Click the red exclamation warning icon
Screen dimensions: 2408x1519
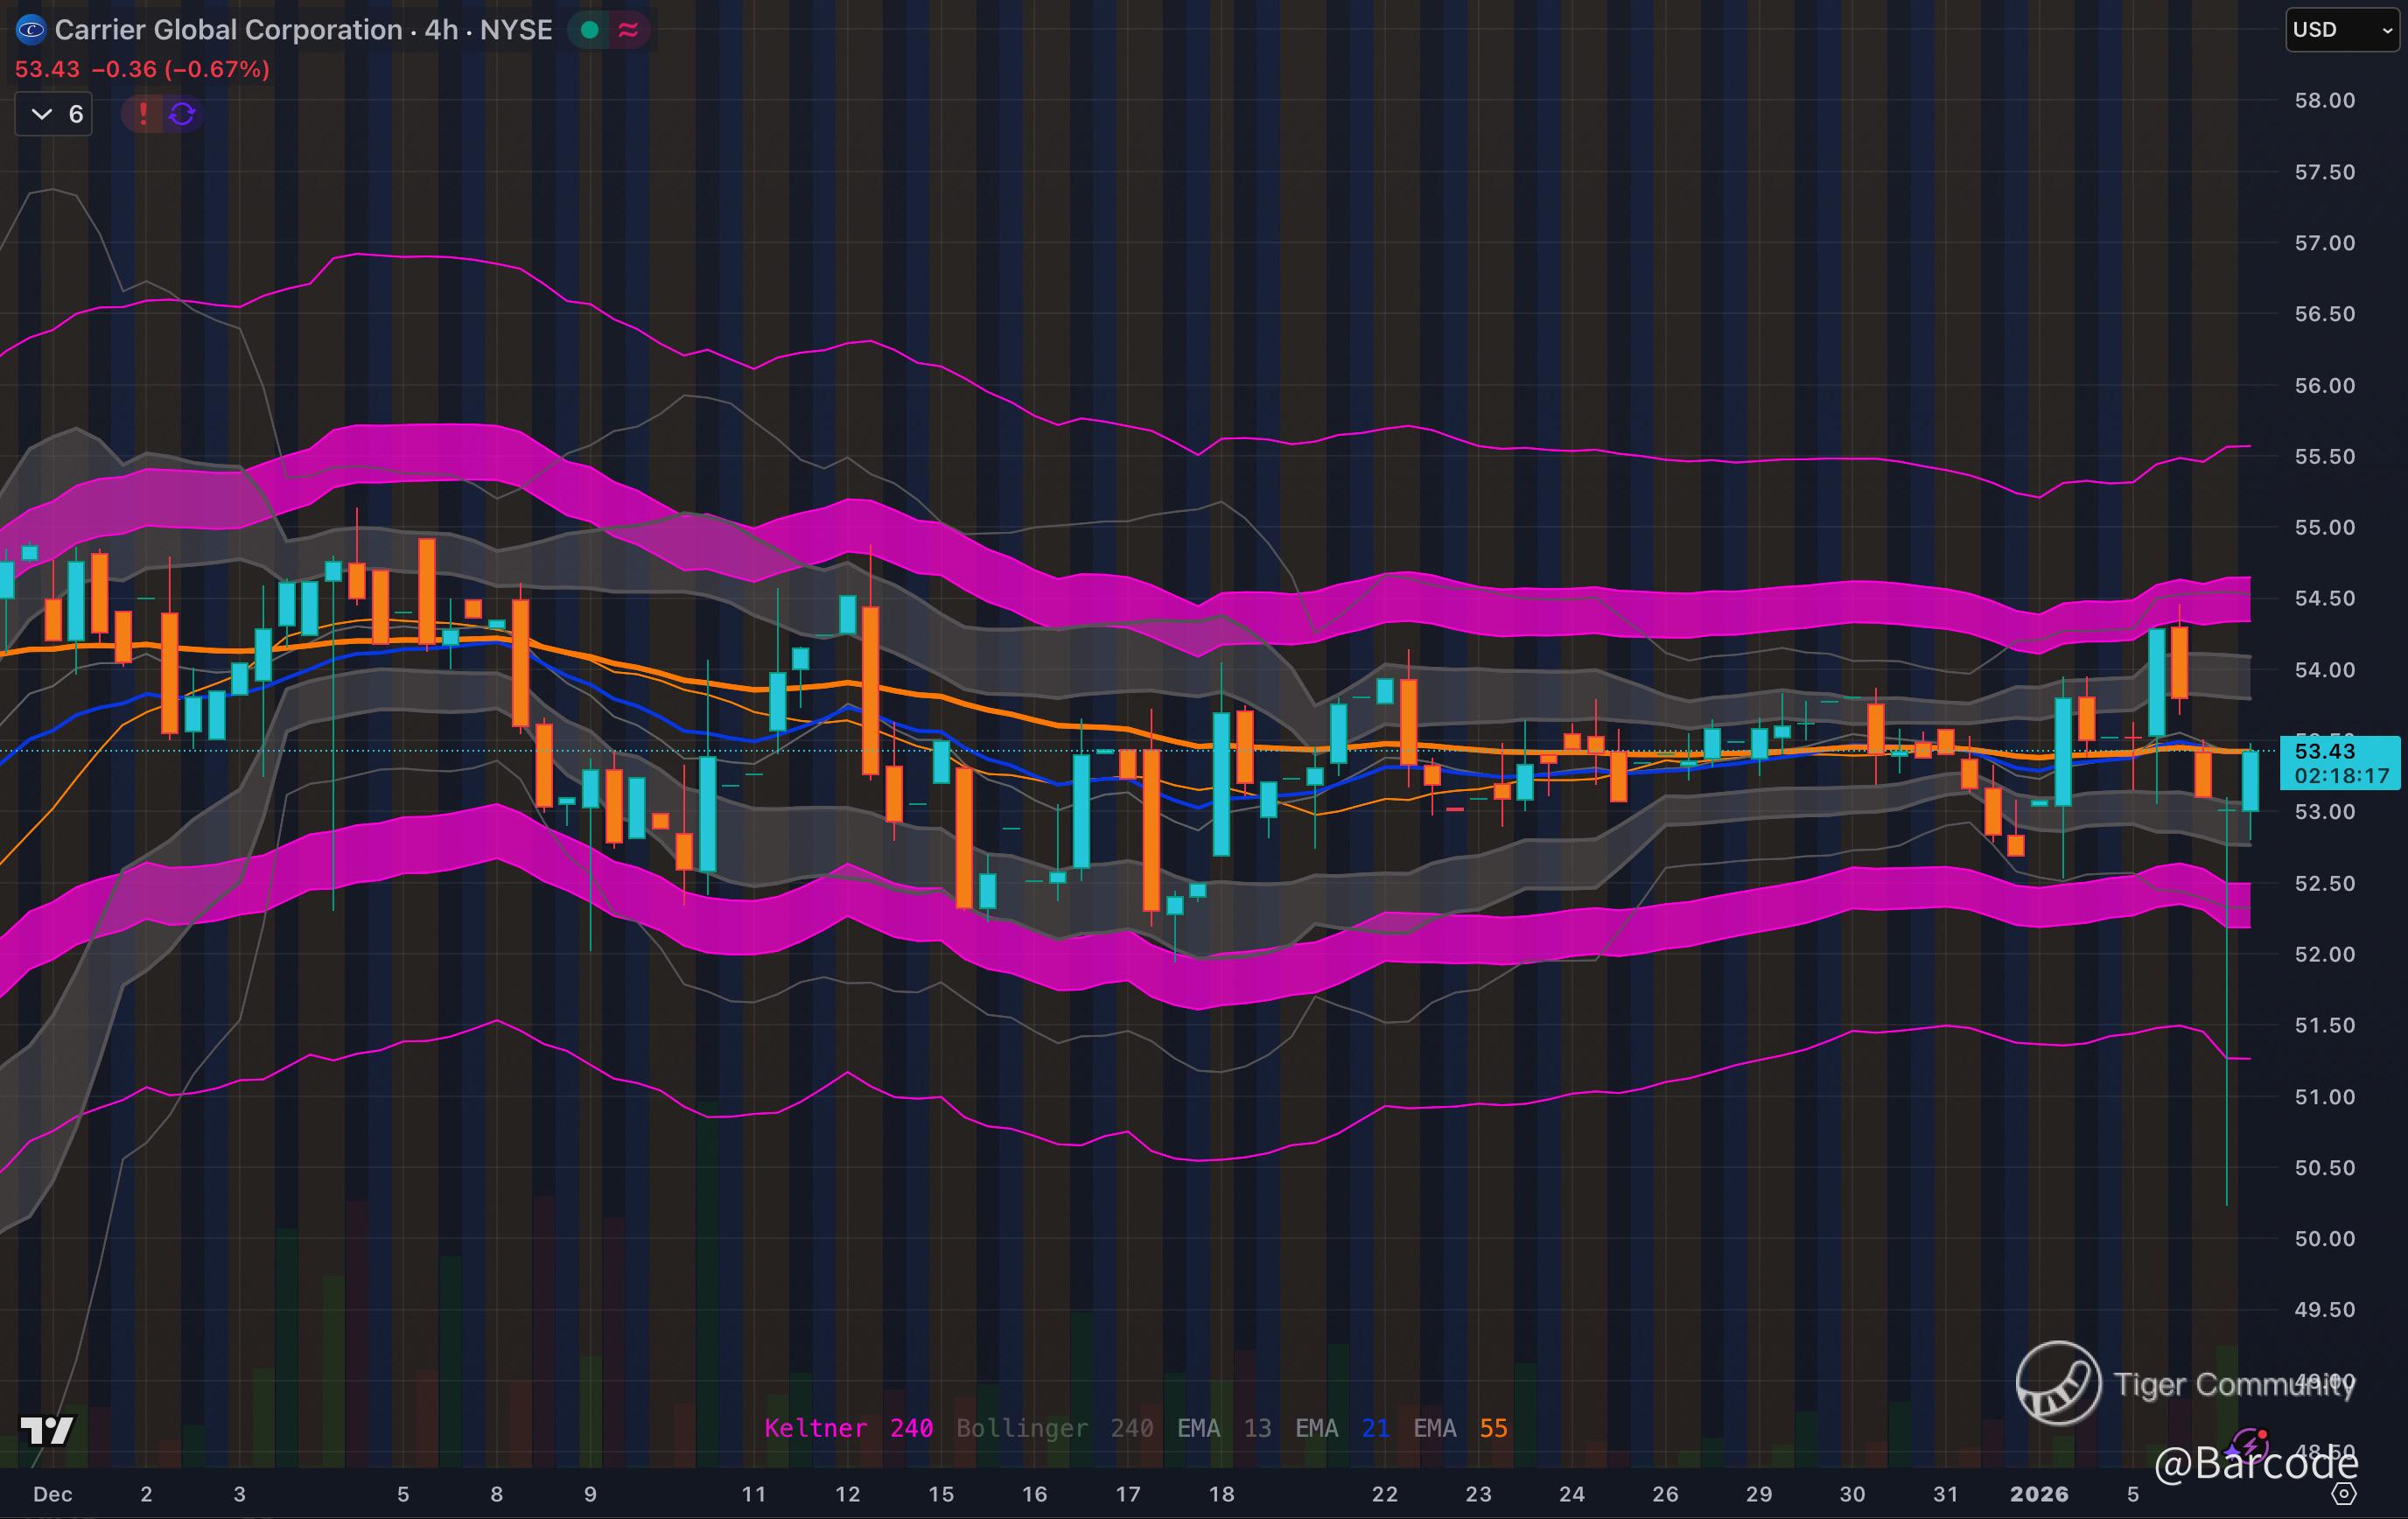click(x=143, y=114)
